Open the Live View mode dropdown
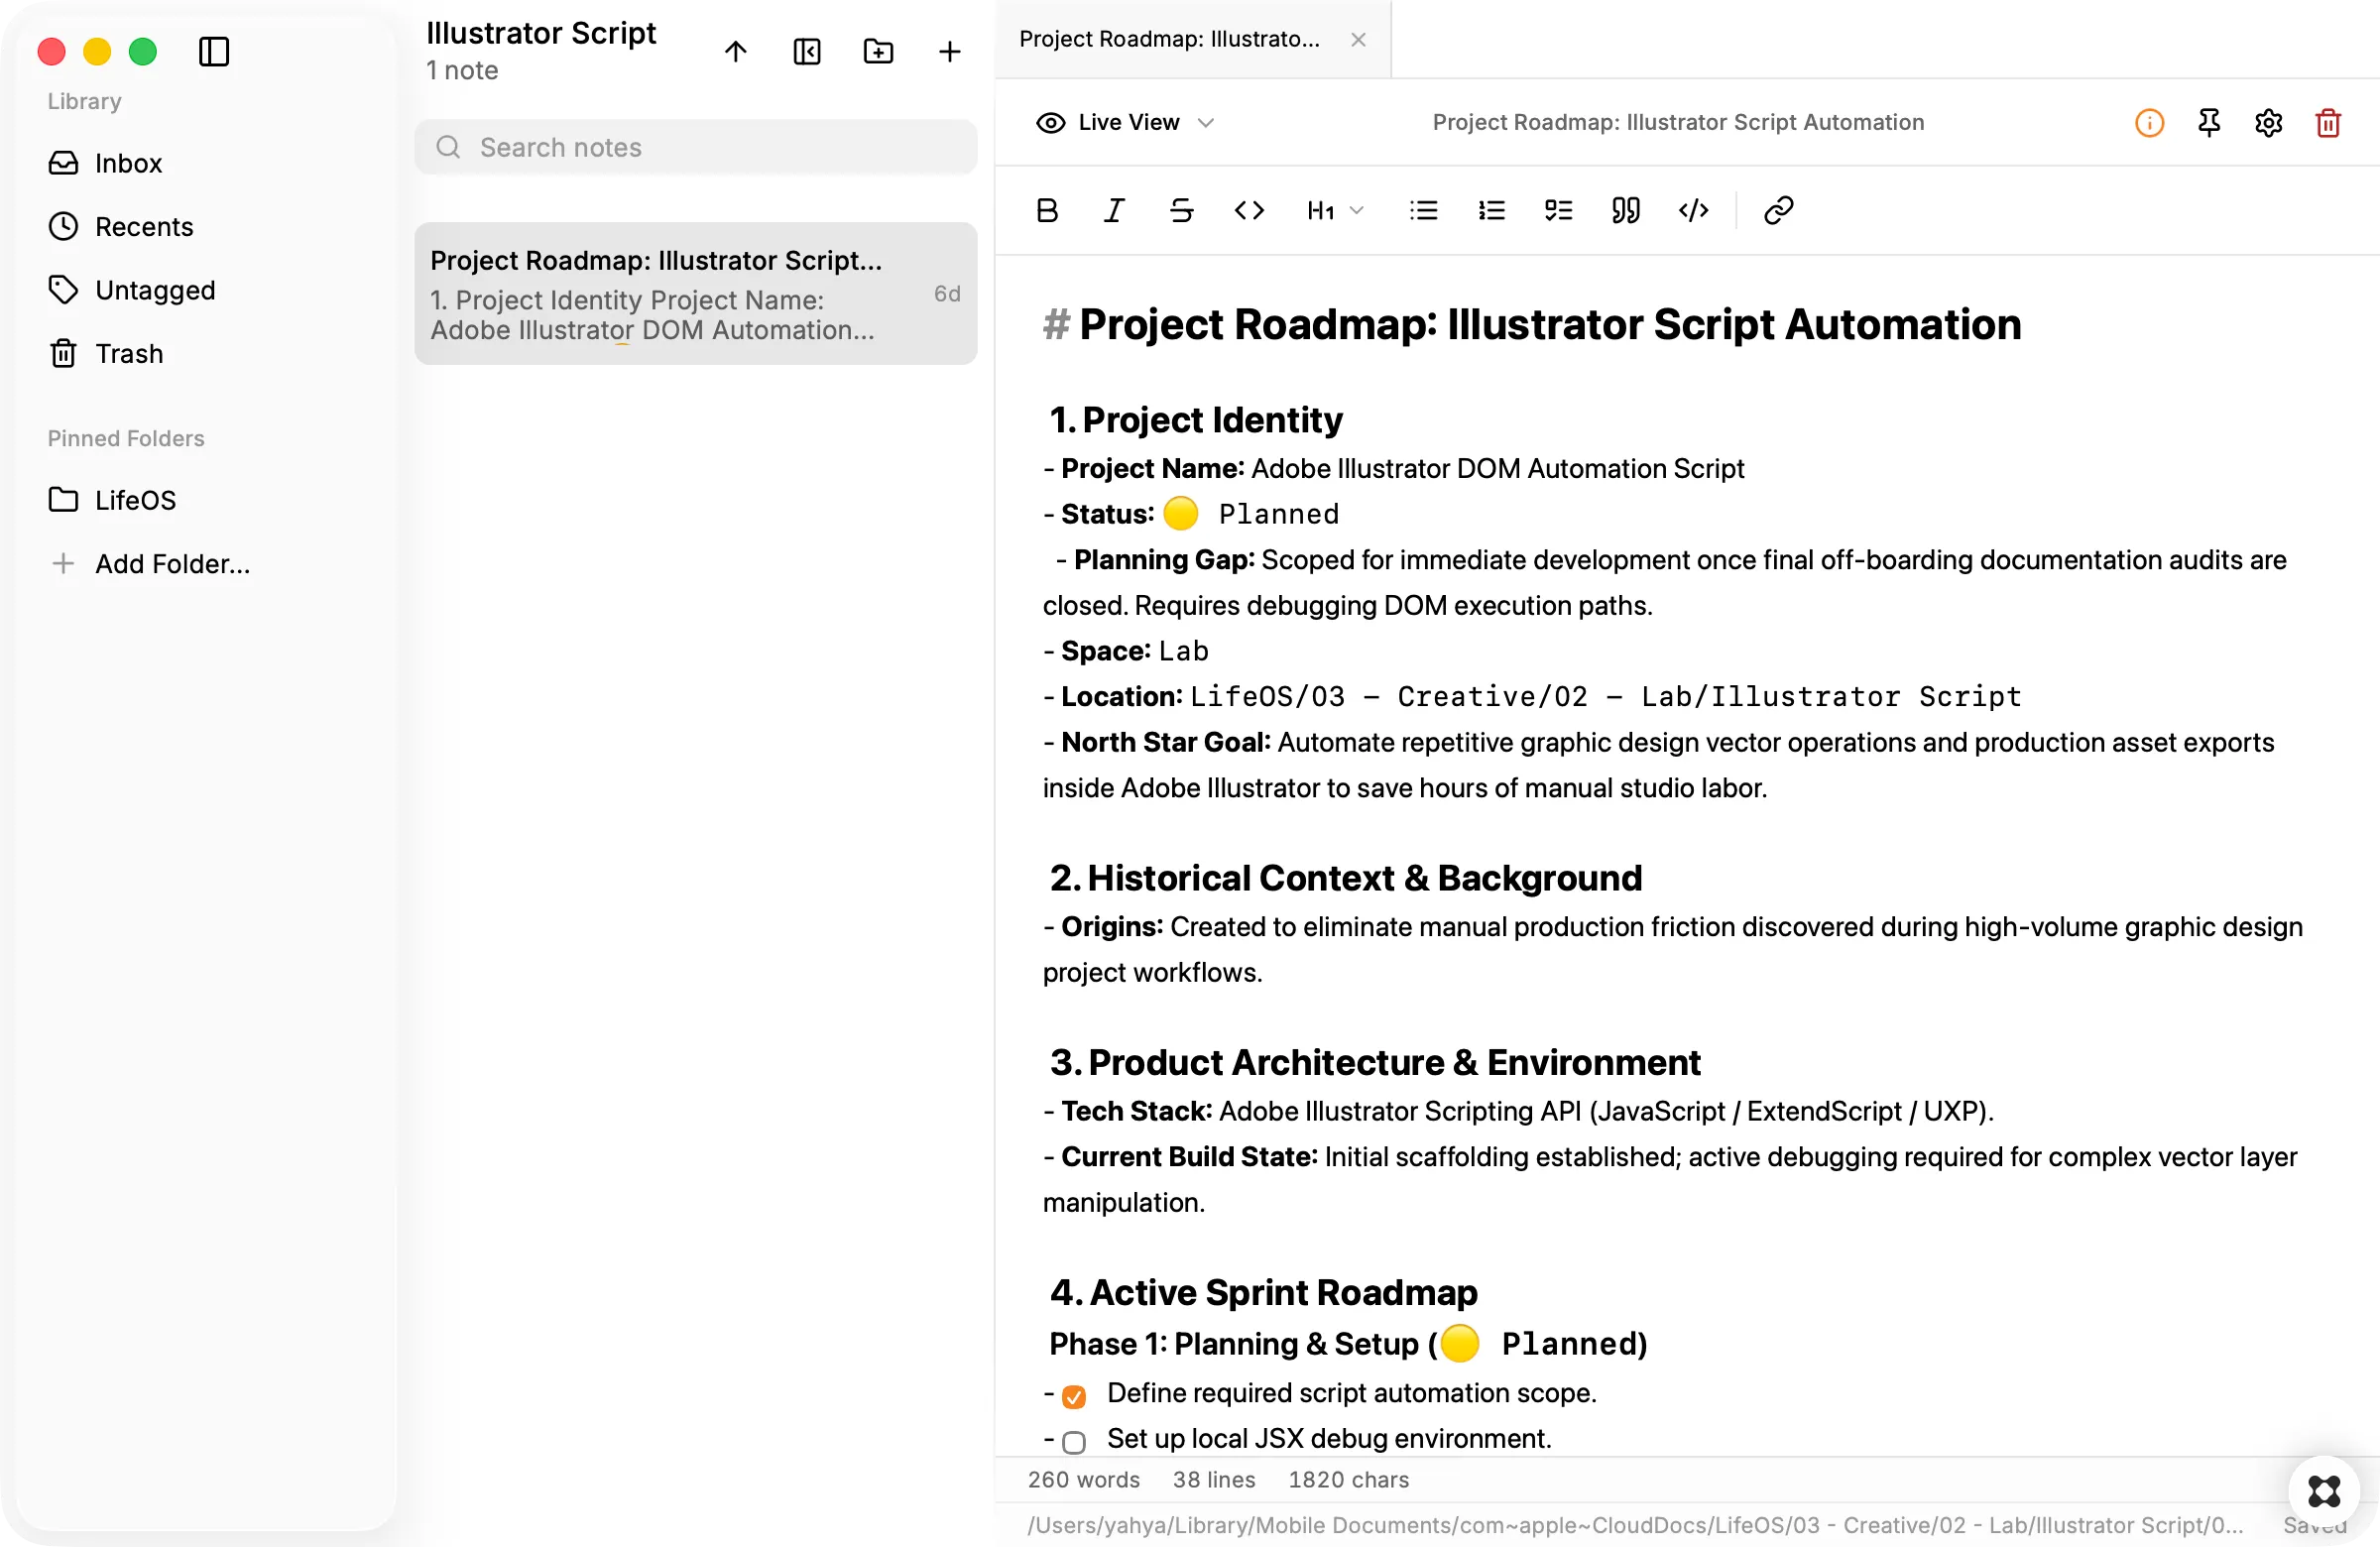The height and width of the screenshot is (1547, 2380). tap(1126, 122)
